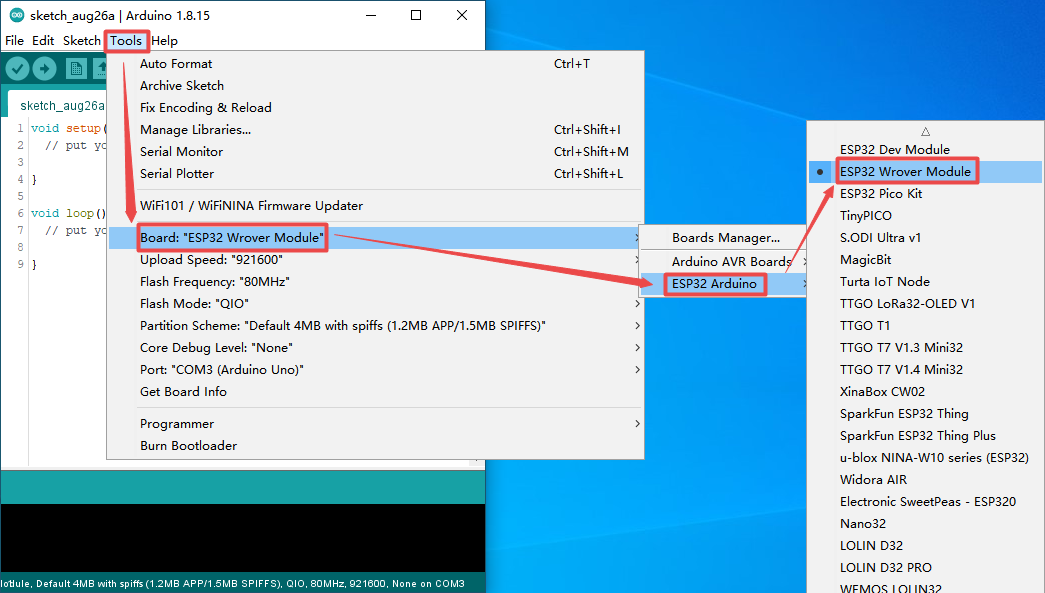Select SparkFun ESP32 Thing board

(925, 414)
